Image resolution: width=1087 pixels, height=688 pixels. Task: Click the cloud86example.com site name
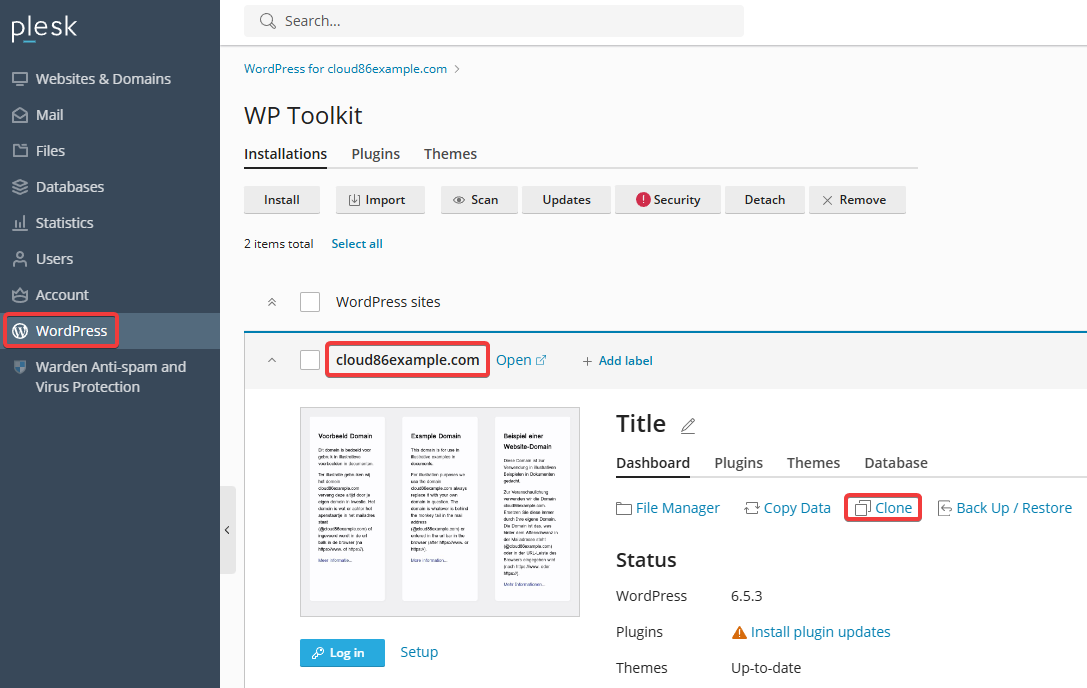coord(408,360)
